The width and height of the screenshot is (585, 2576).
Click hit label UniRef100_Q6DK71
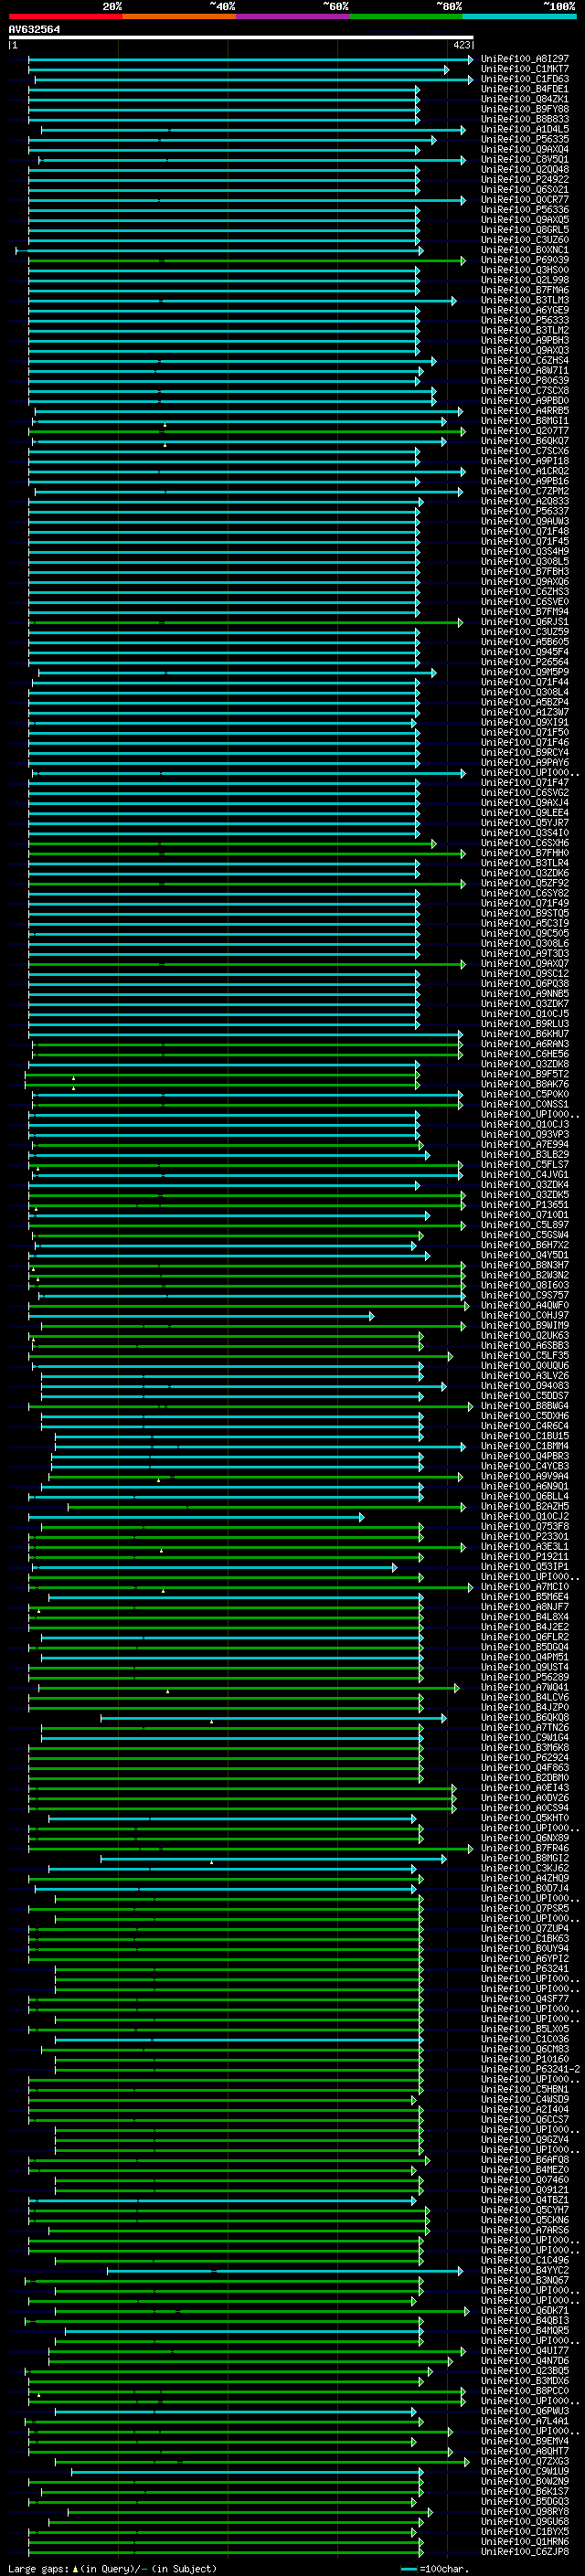tap(525, 2312)
